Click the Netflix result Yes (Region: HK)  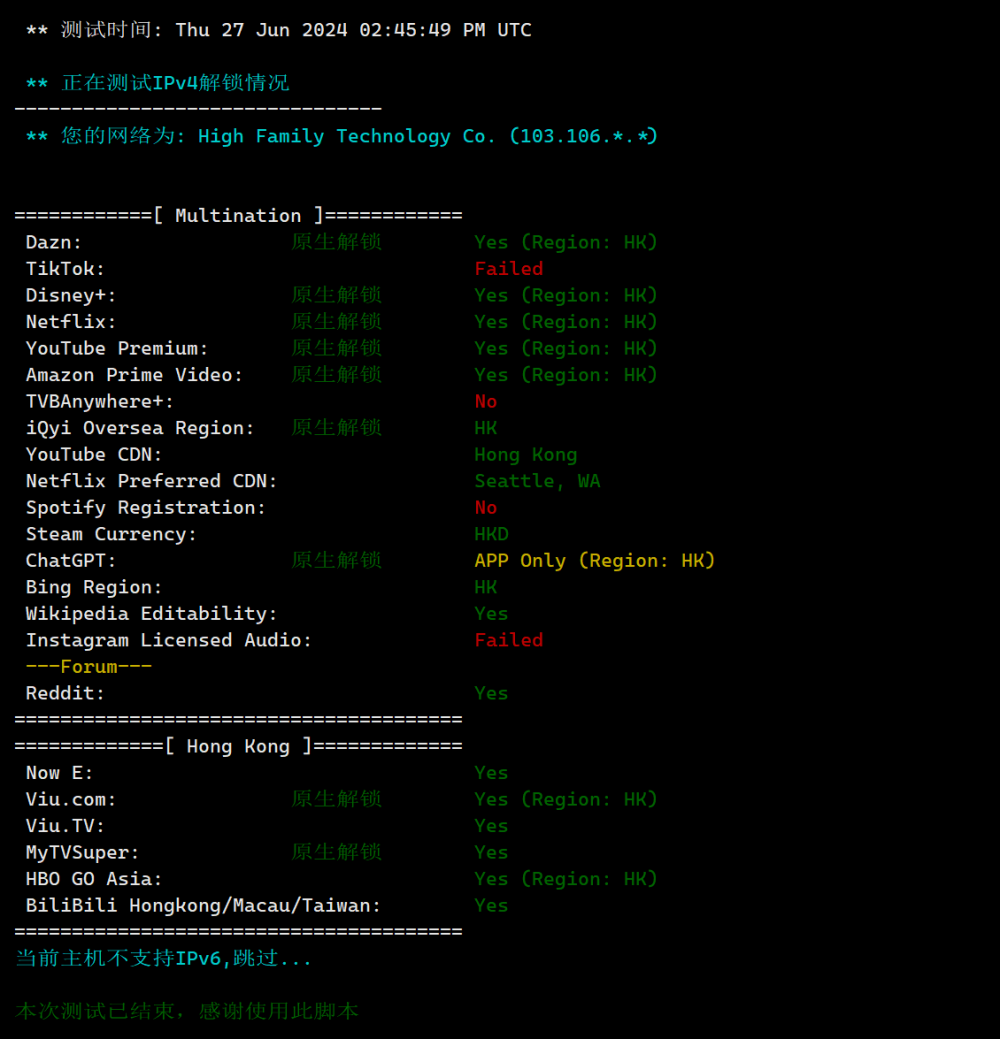(x=565, y=322)
